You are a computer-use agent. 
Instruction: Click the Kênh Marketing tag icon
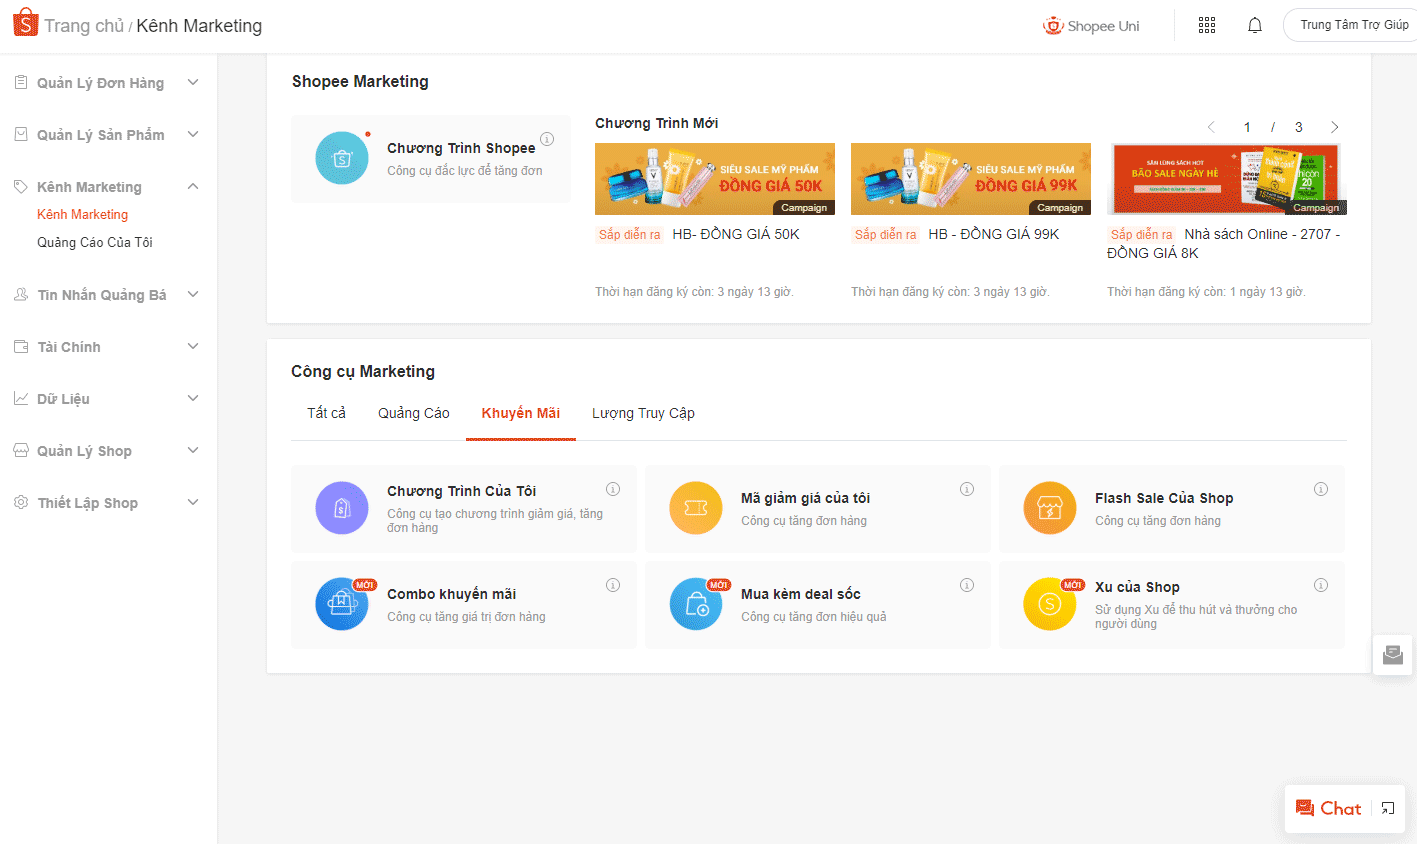21,186
